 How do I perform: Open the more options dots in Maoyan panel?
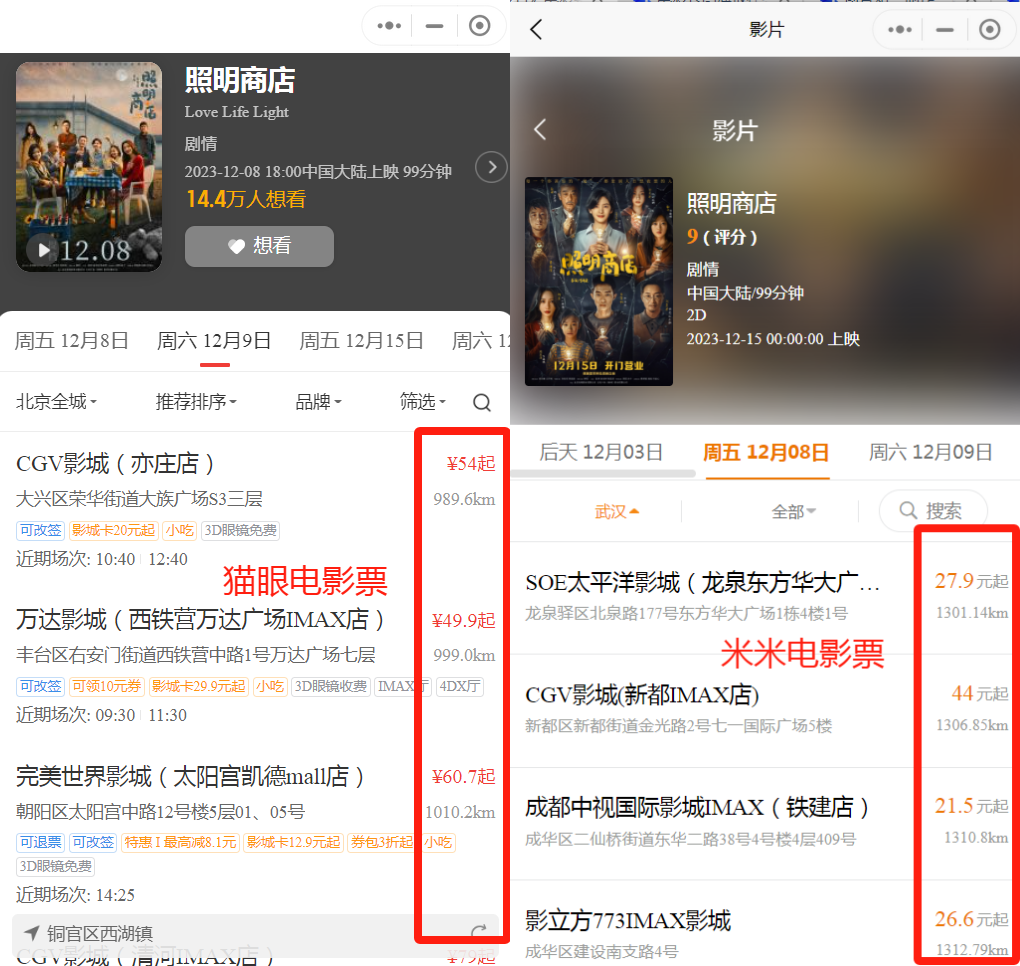tap(389, 26)
